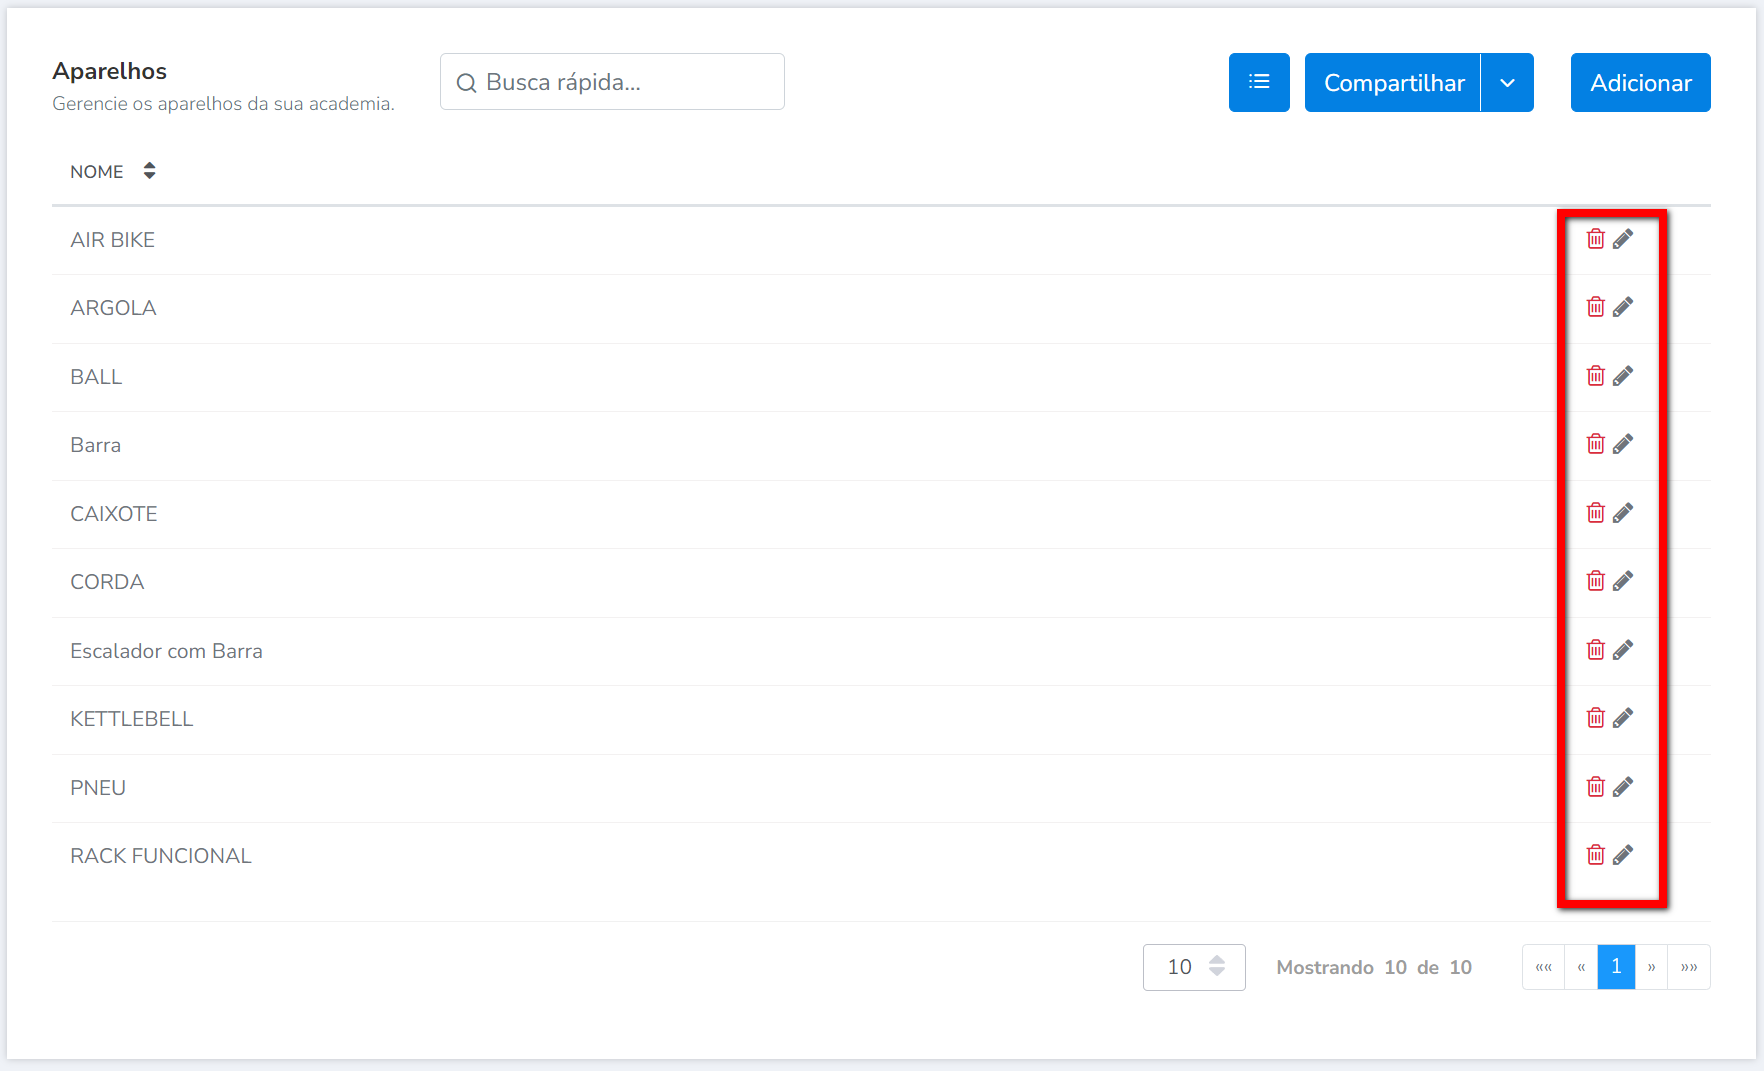Edit the KETTLEBELL equipment

coord(1623,718)
